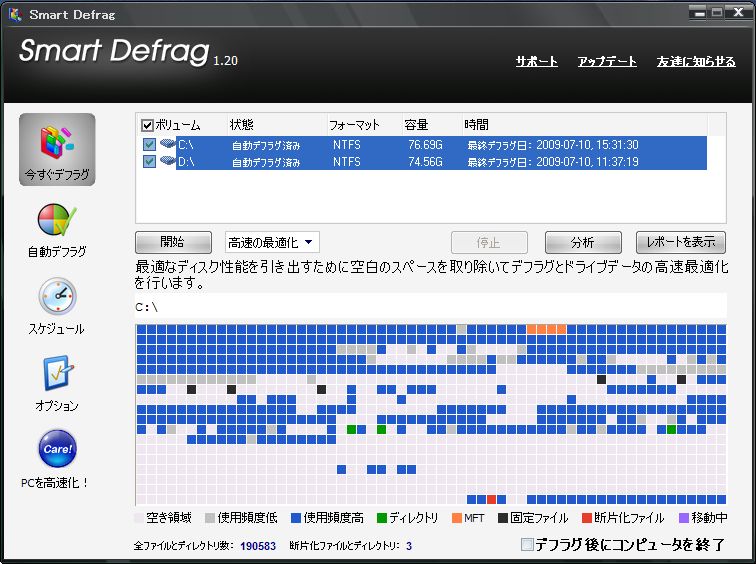
Task: Click the D:\ drive icon
Action: (x=167, y=161)
